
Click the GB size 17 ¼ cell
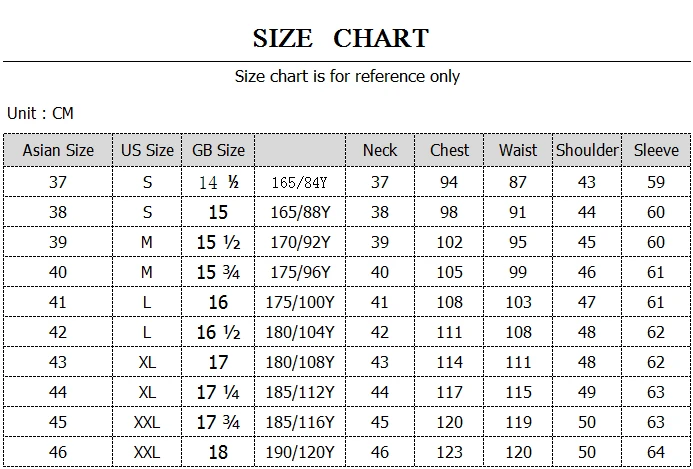218,392
